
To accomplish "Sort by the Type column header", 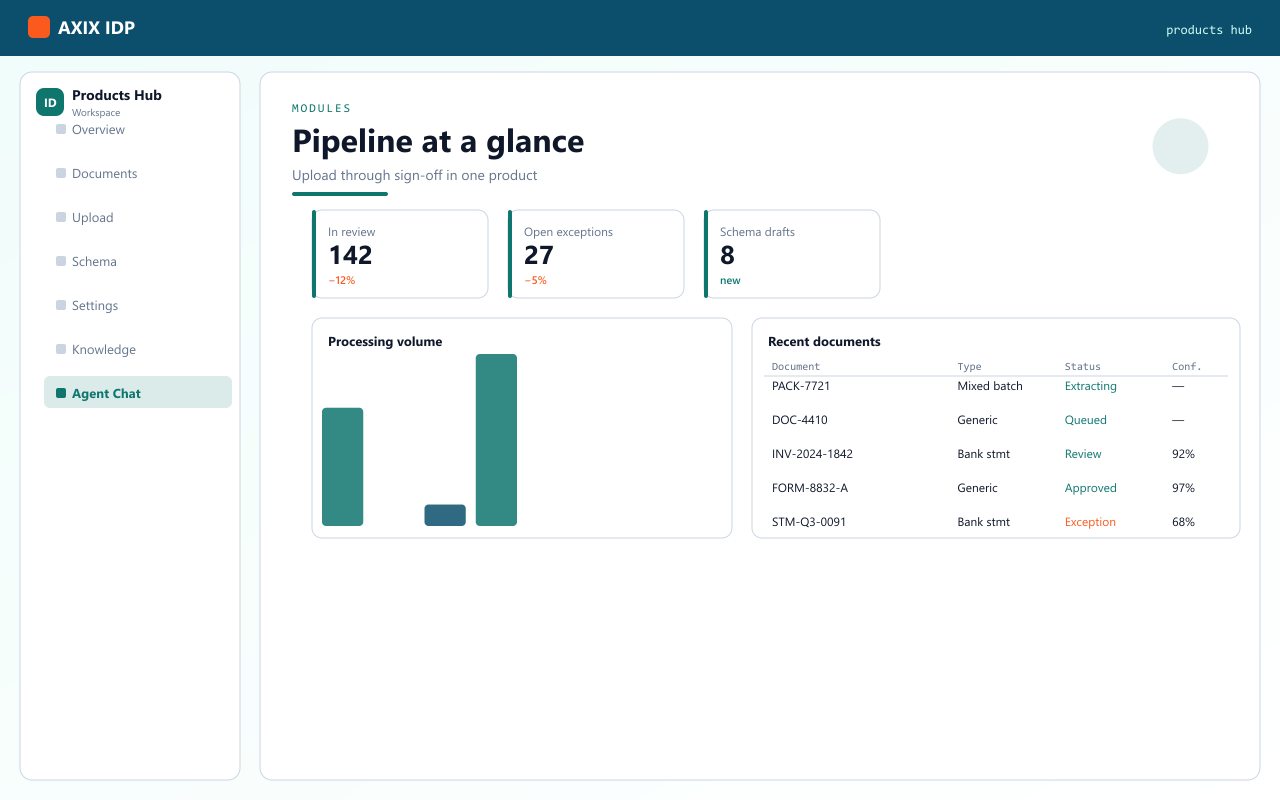I will pos(969,367).
